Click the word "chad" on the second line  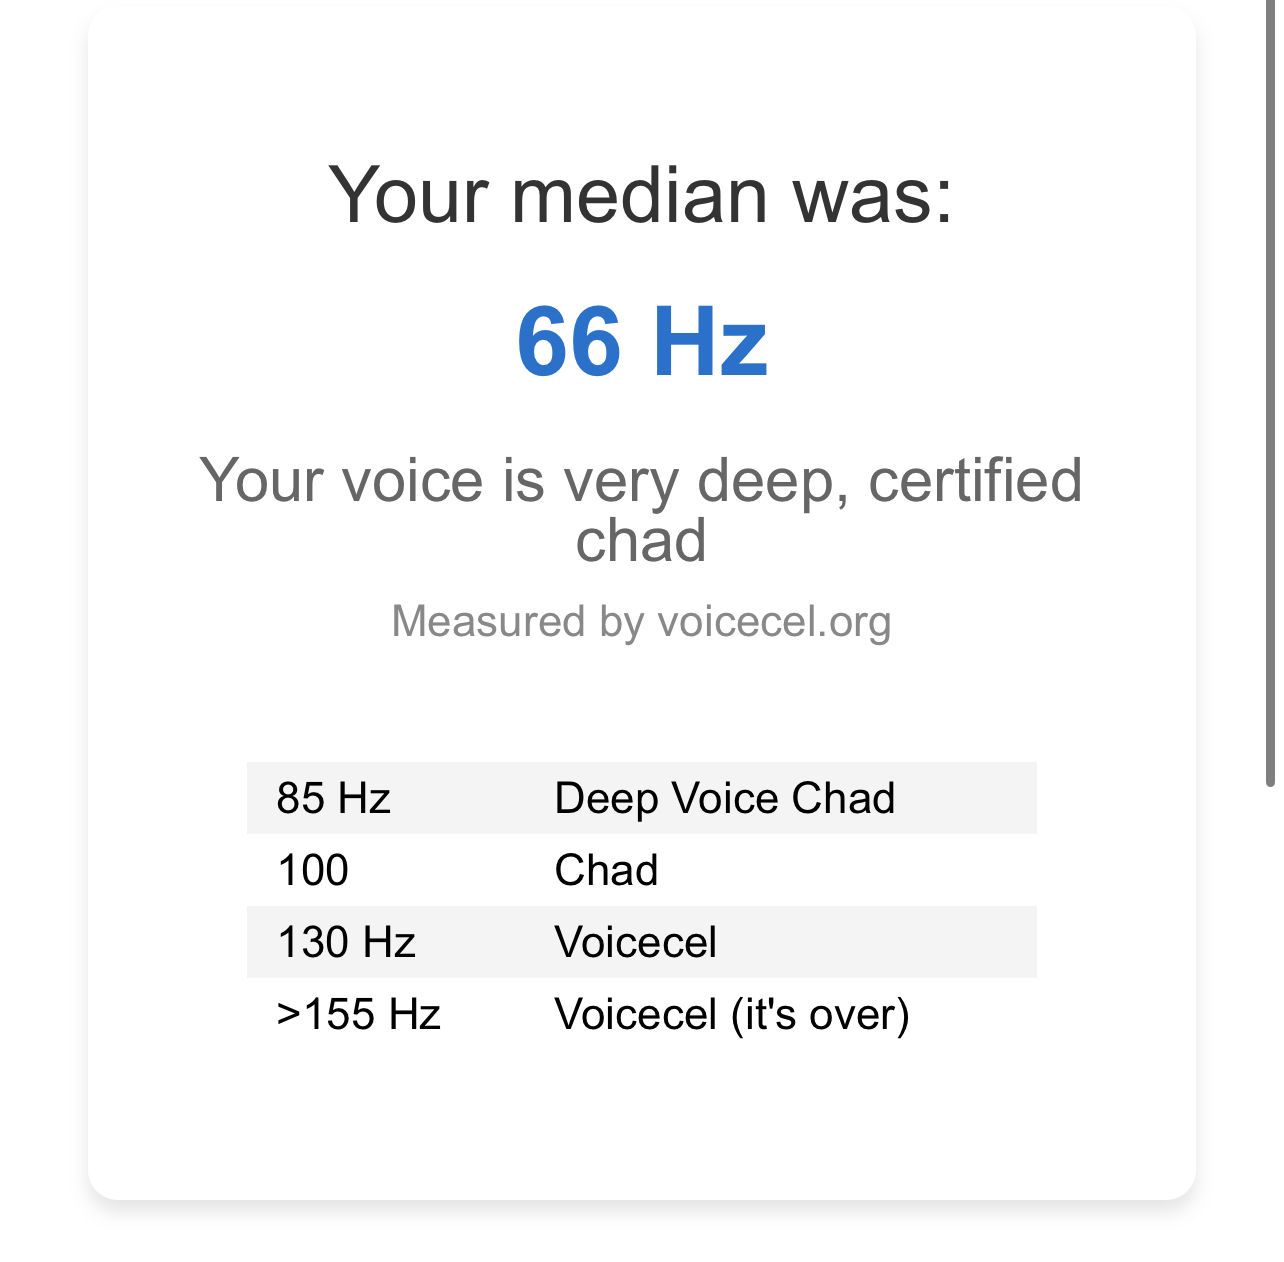tap(641, 541)
